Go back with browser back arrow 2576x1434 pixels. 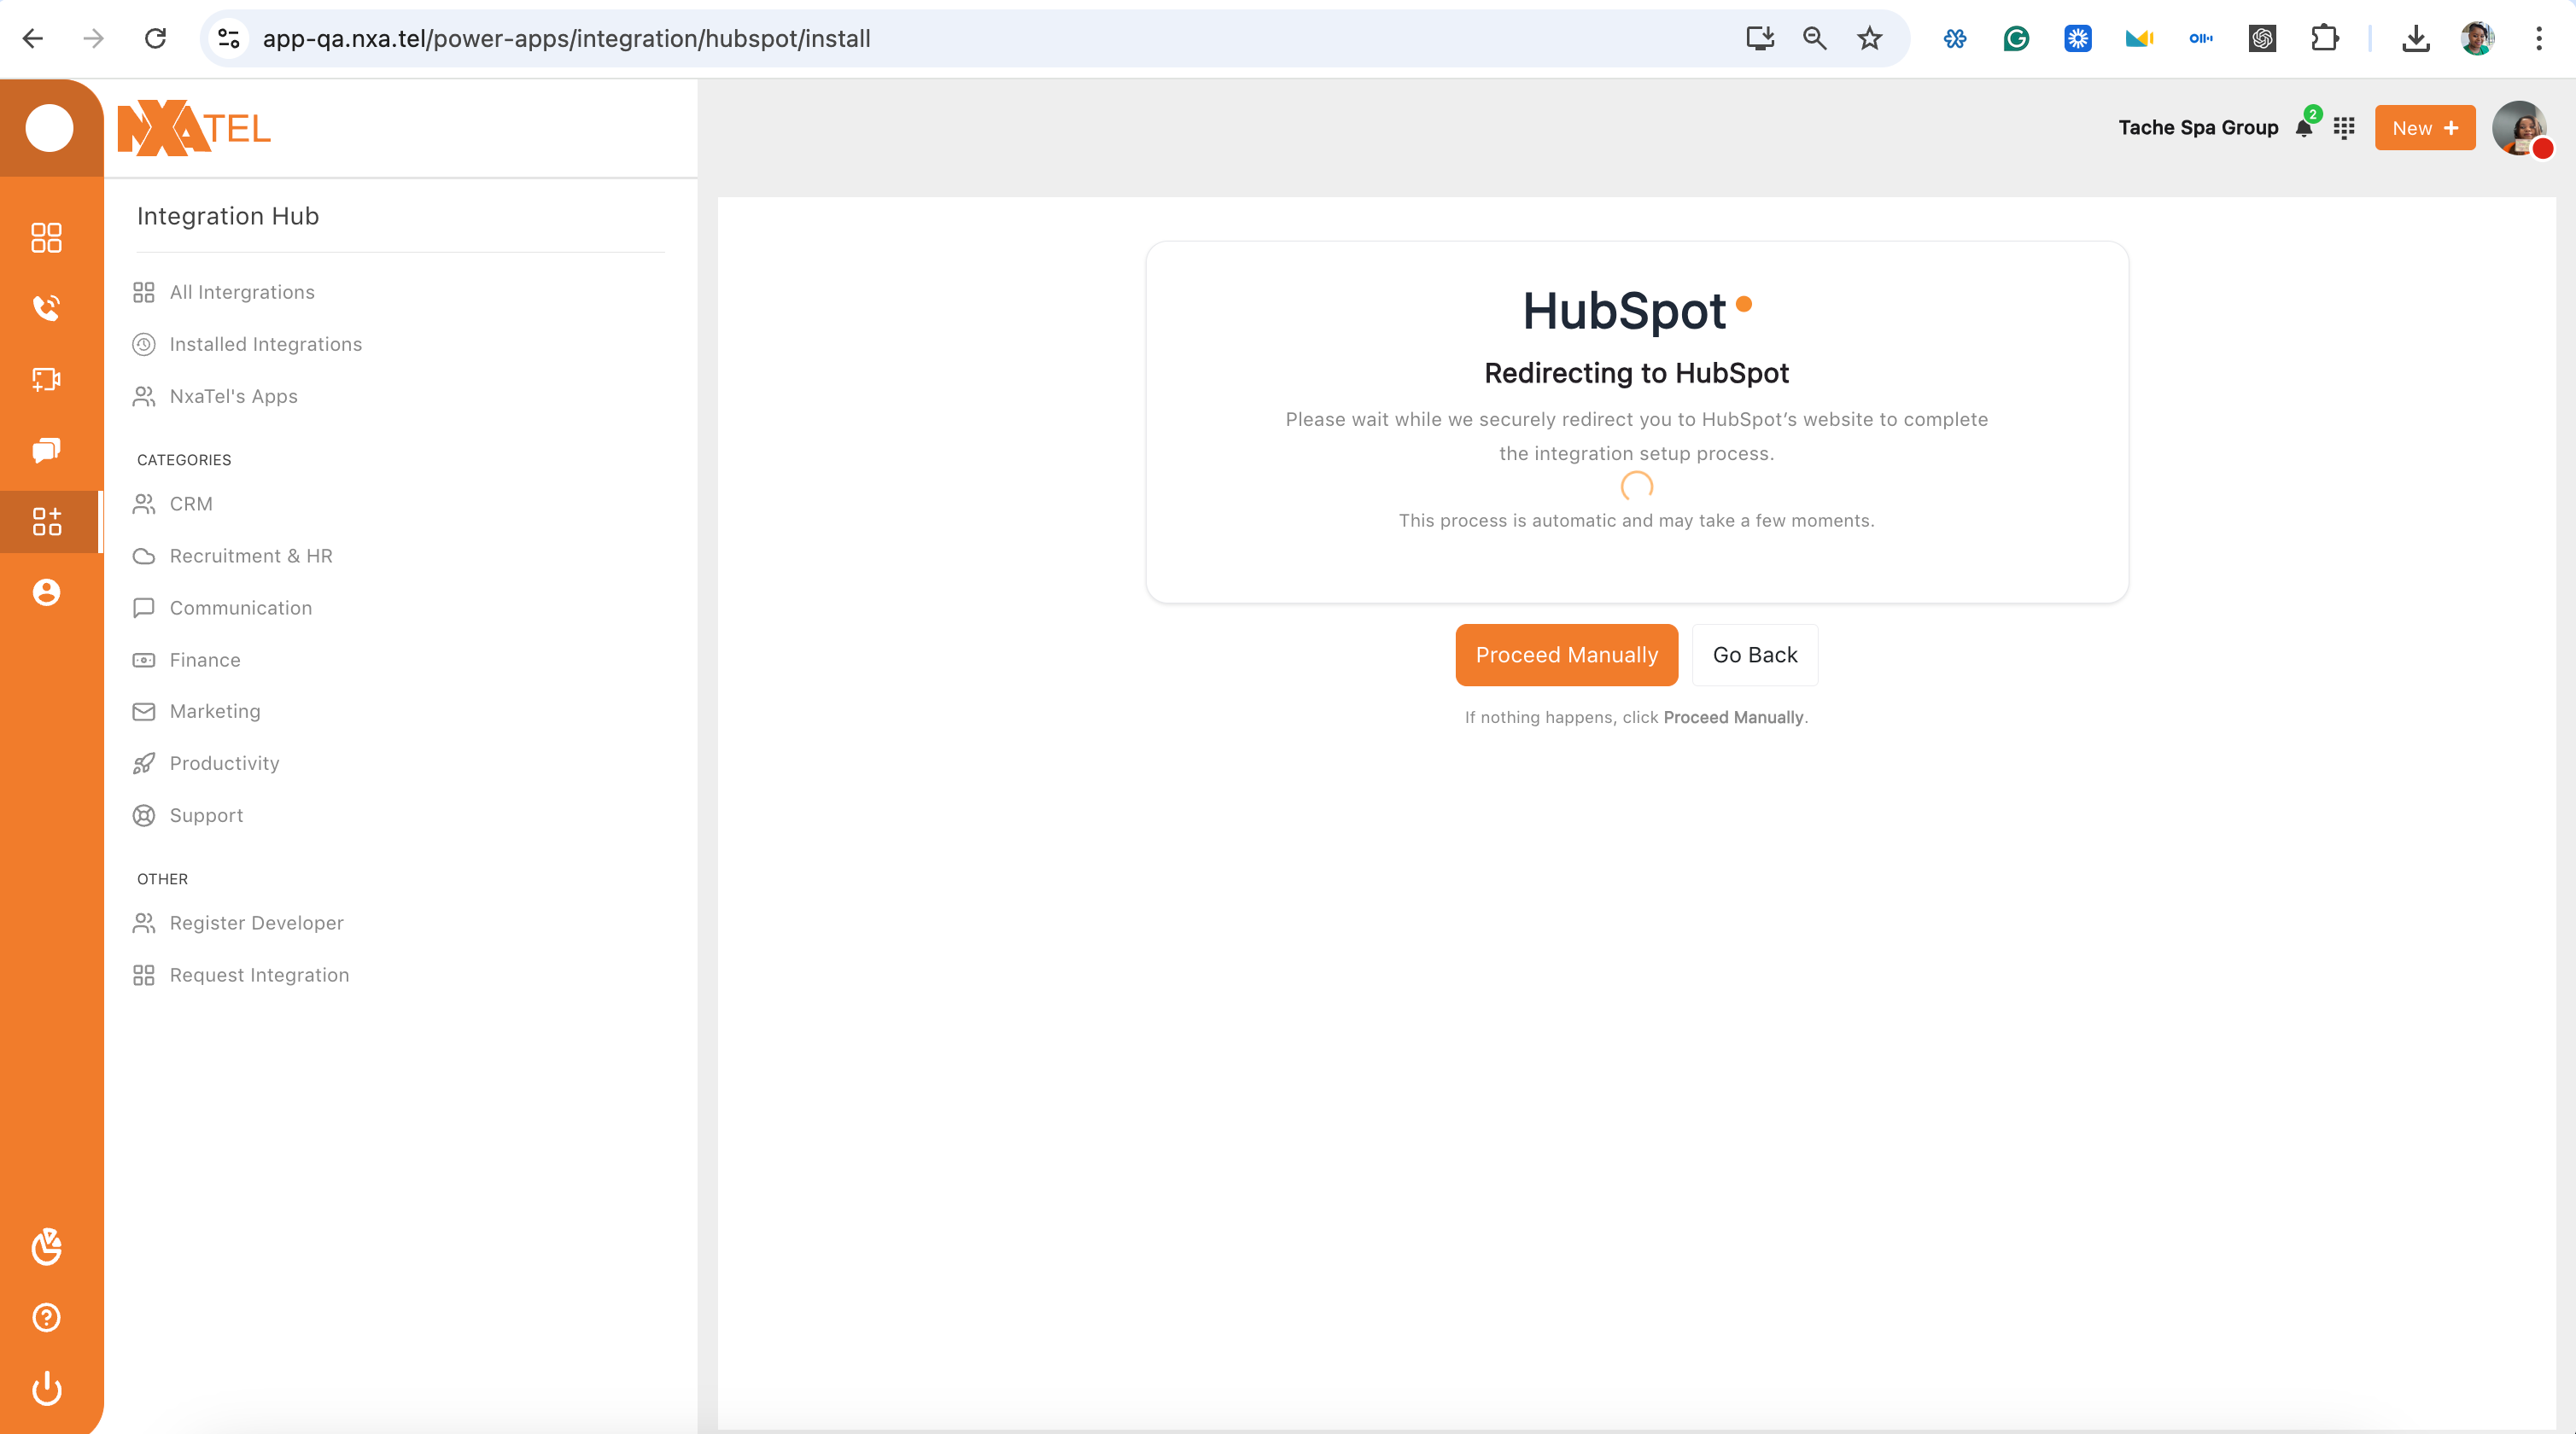pyautogui.click(x=33, y=38)
